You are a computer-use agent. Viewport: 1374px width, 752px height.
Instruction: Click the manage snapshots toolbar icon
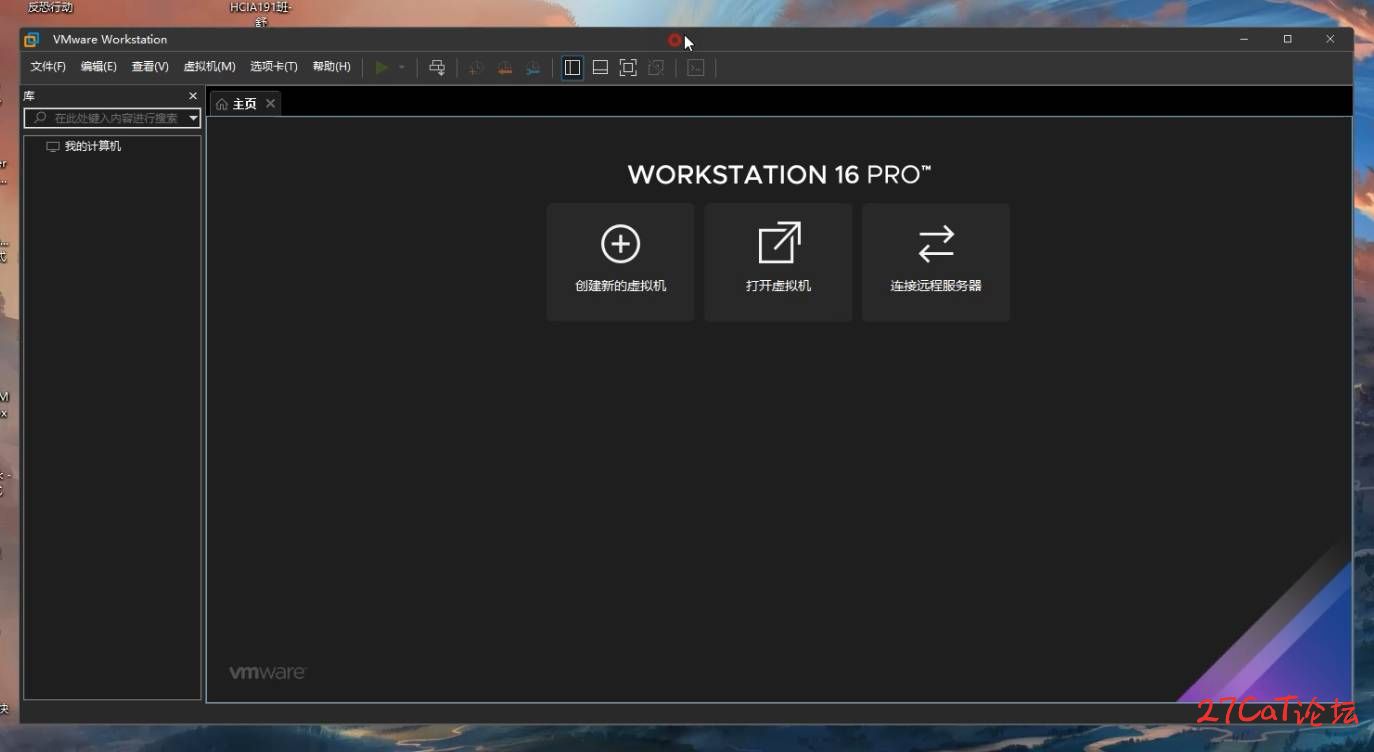[x=533, y=68]
